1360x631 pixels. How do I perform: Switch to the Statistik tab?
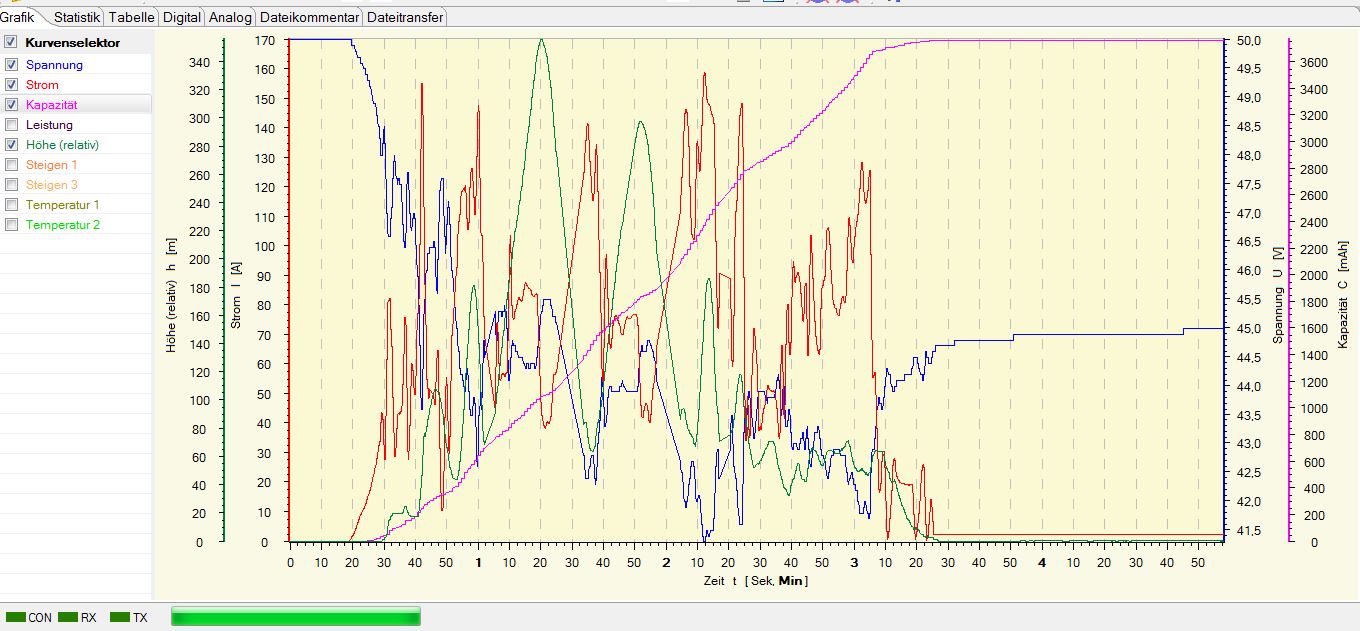click(76, 17)
